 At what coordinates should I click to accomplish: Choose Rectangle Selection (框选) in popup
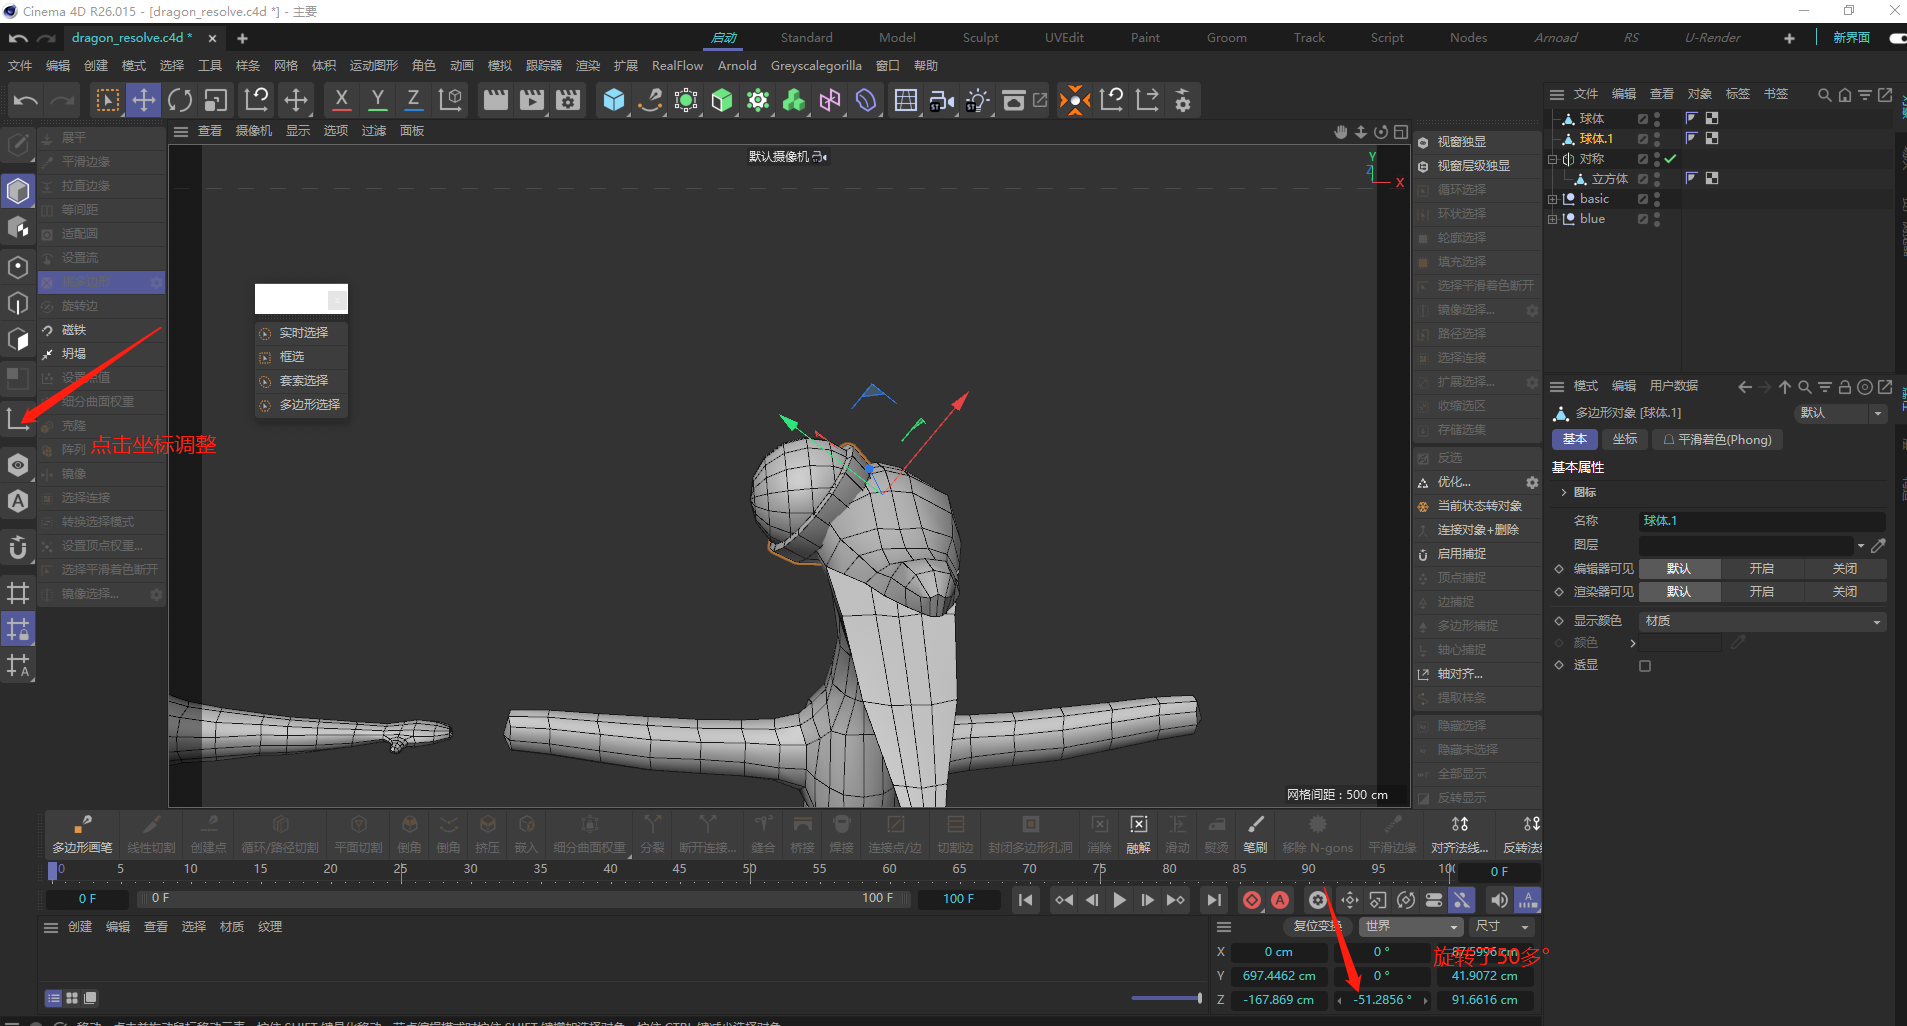pyautogui.click(x=302, y=357)
